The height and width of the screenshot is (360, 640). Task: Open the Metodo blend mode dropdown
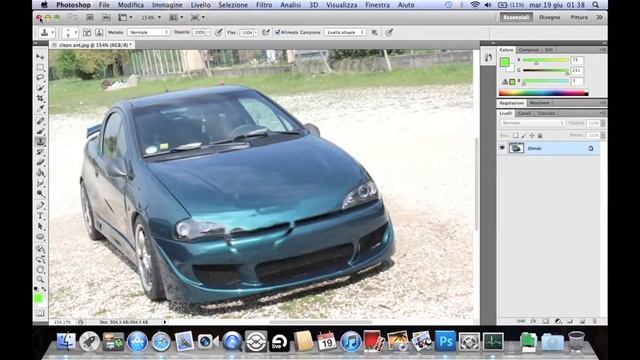149,32
